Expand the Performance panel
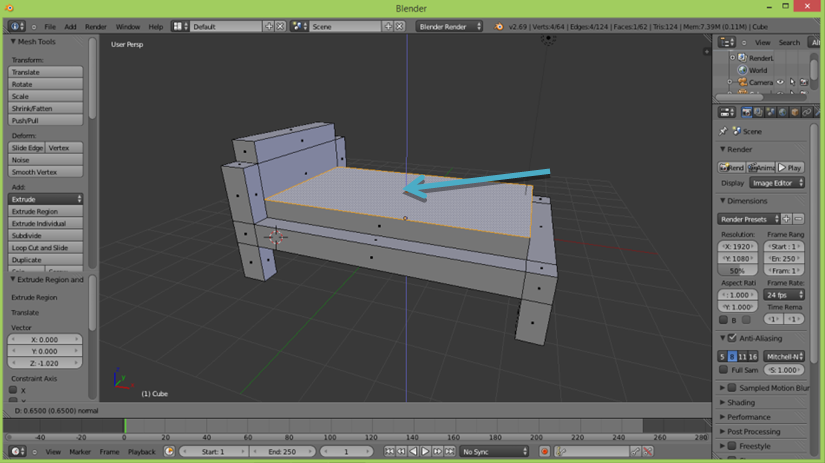 (x=749, y=417)
